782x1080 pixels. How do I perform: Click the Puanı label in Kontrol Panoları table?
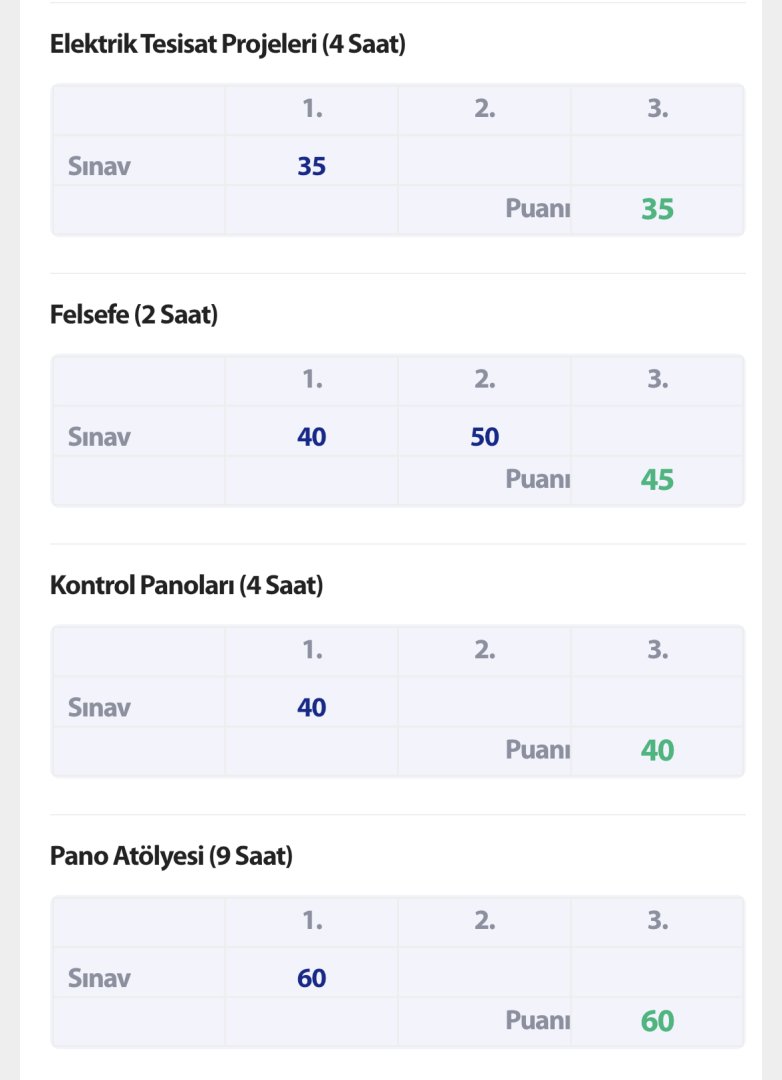click(x=537, y=750)
